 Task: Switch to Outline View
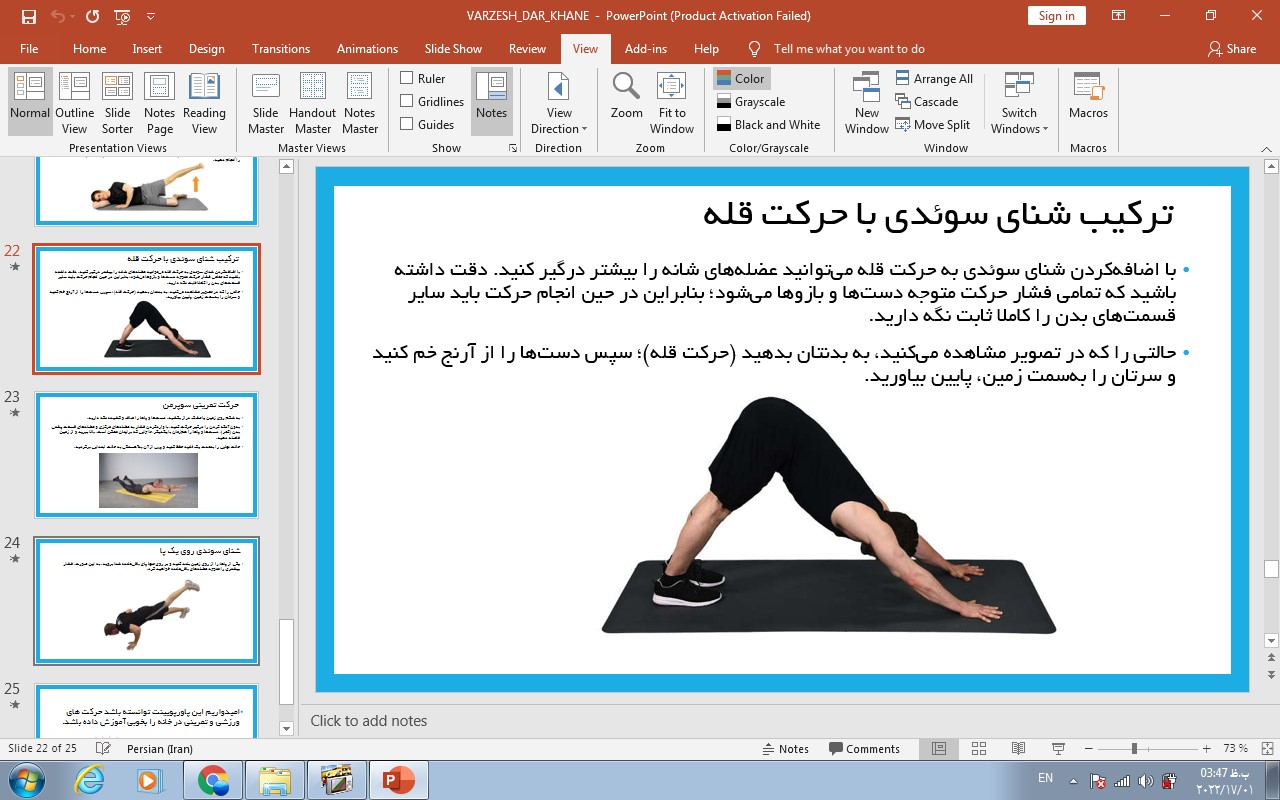point(75,102)
